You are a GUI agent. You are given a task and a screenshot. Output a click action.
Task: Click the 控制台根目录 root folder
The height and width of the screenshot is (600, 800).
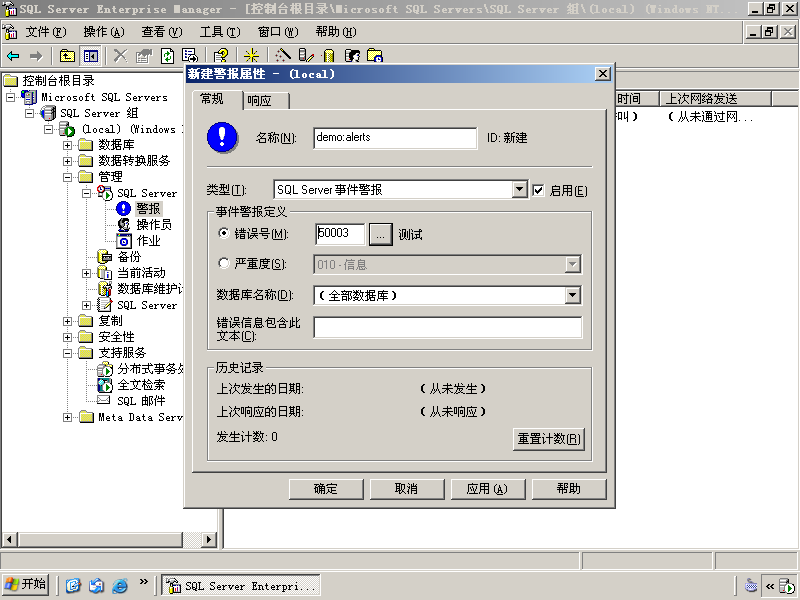tap(58, 81)
